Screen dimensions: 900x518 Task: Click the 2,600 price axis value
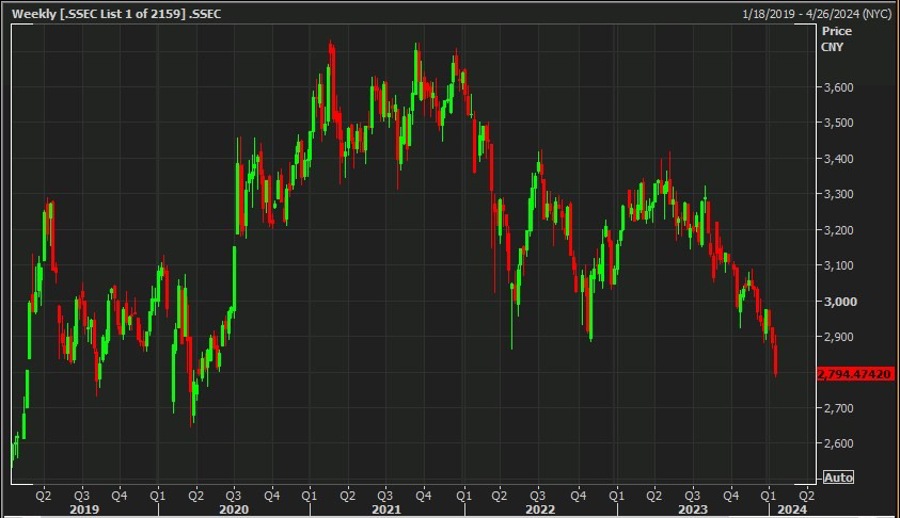[x=839, y=443]
